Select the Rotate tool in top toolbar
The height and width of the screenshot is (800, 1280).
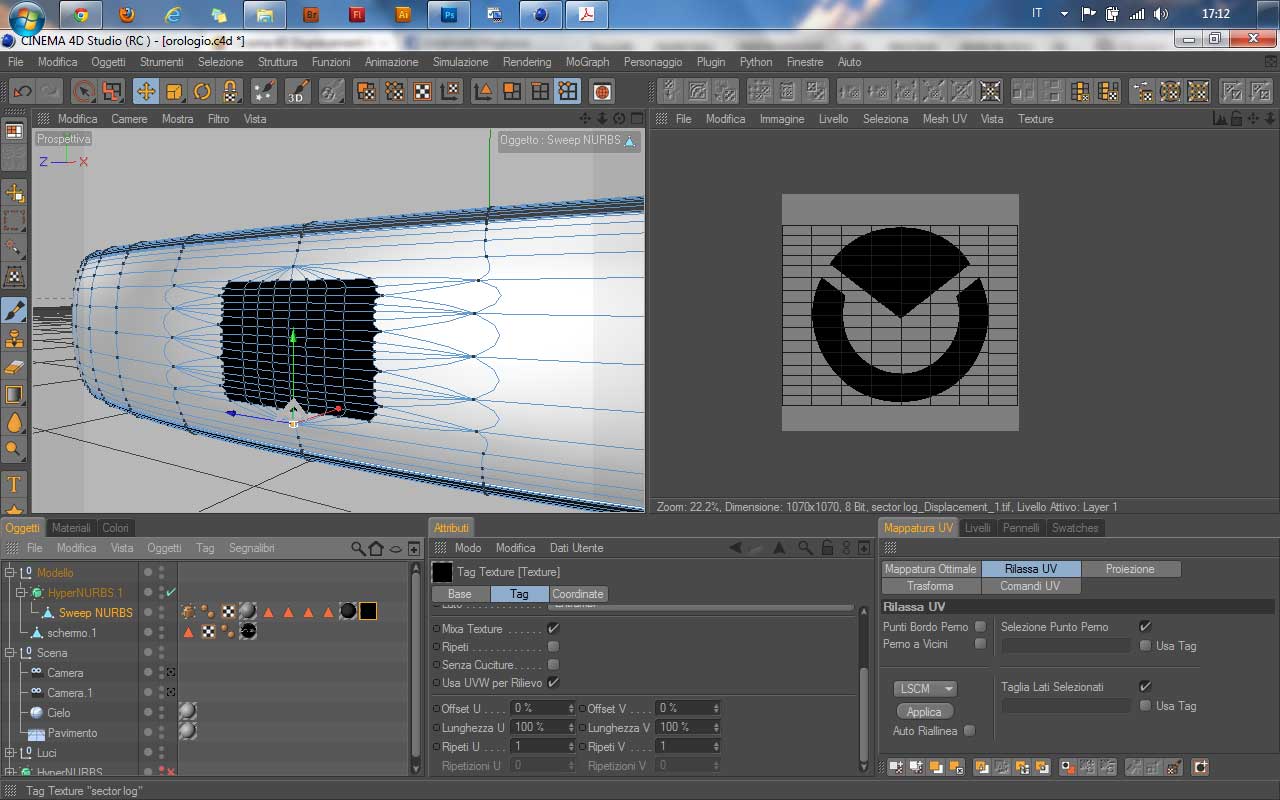point(203,91)
